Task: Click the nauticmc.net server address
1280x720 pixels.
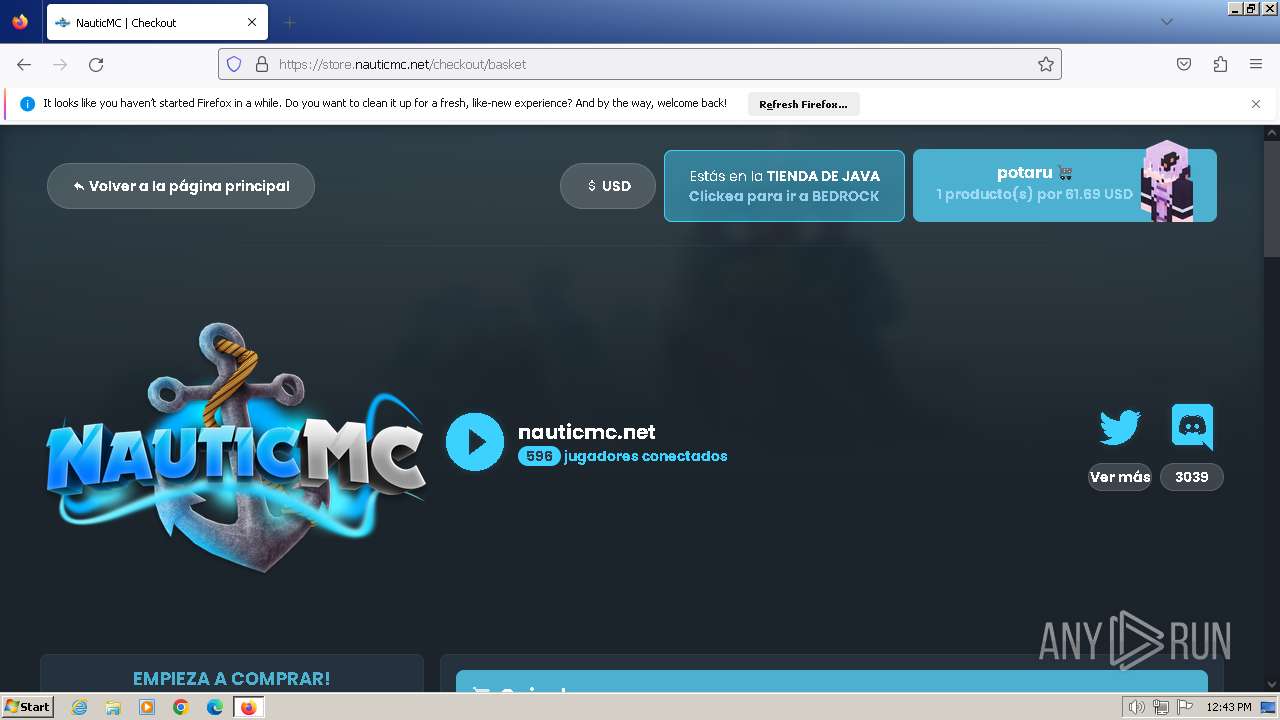Action: pyautogui.click(x=587, y=432)
